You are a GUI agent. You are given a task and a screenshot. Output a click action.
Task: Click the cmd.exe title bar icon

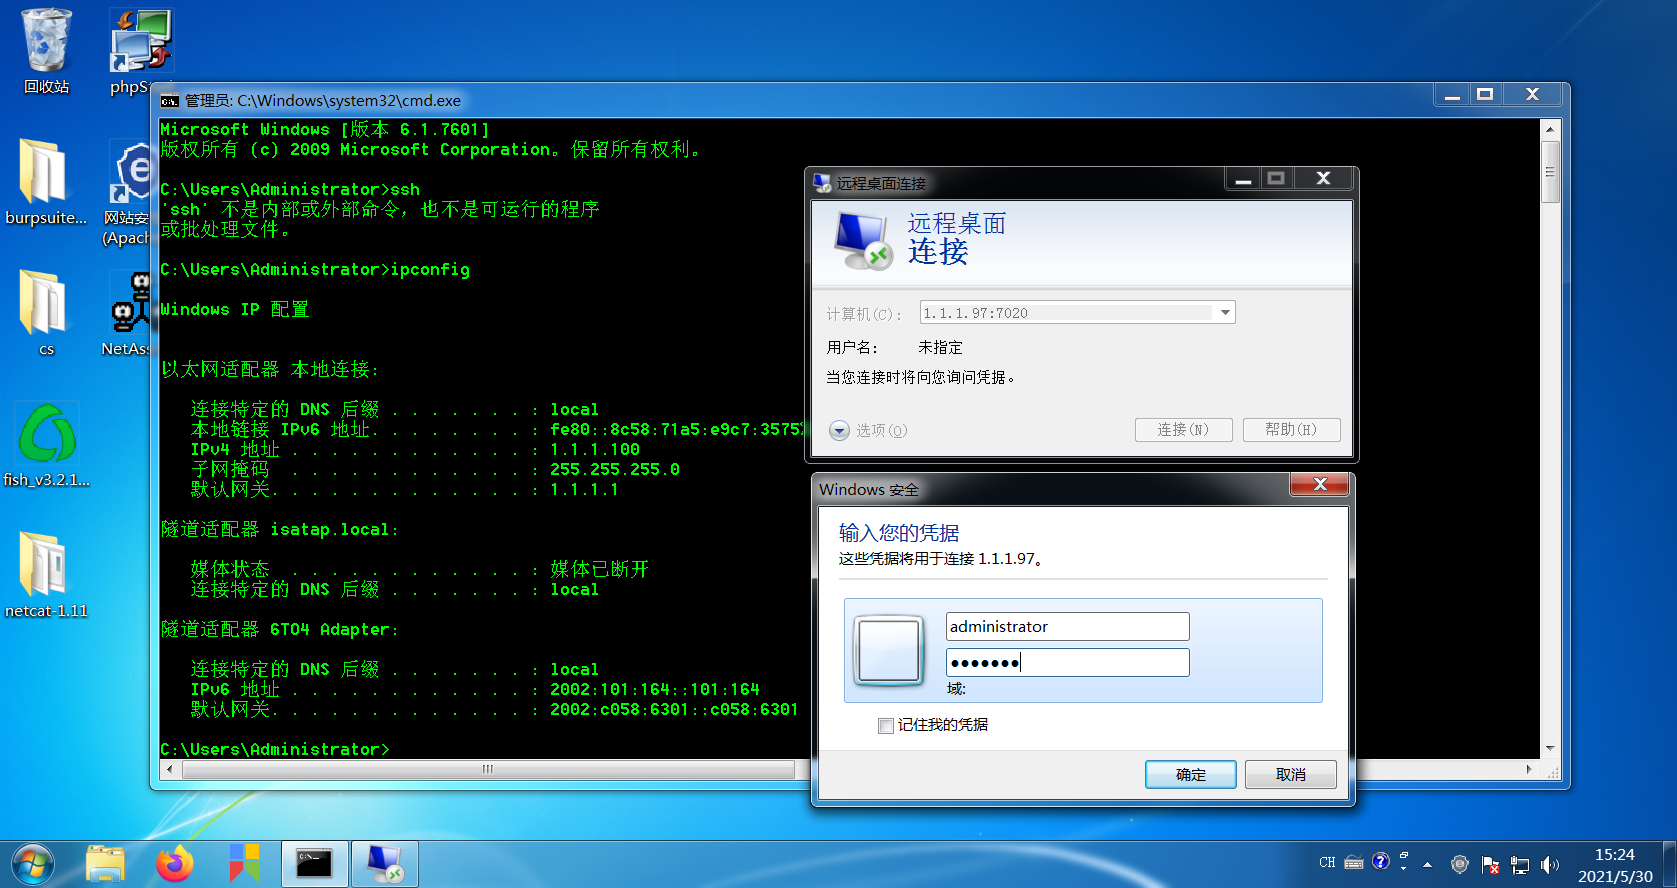169,100
